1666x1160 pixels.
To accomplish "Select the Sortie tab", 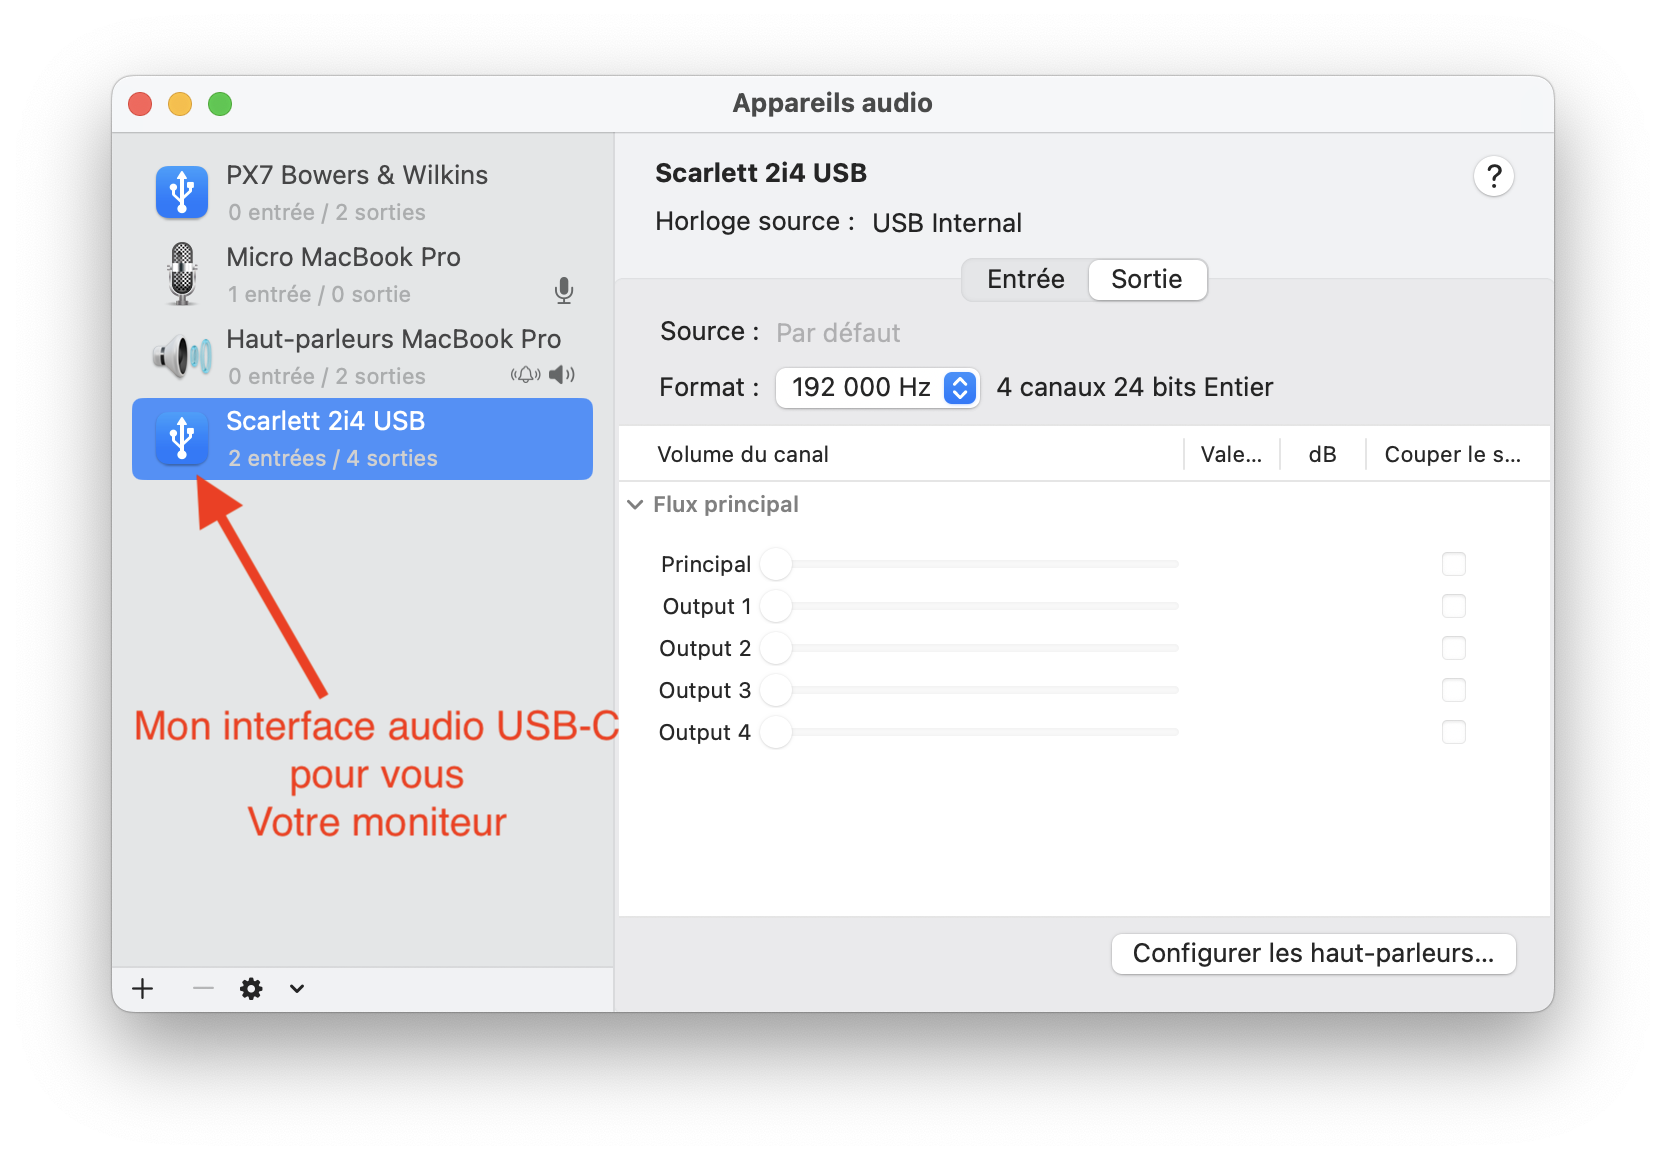I will tap(1146, 280).
